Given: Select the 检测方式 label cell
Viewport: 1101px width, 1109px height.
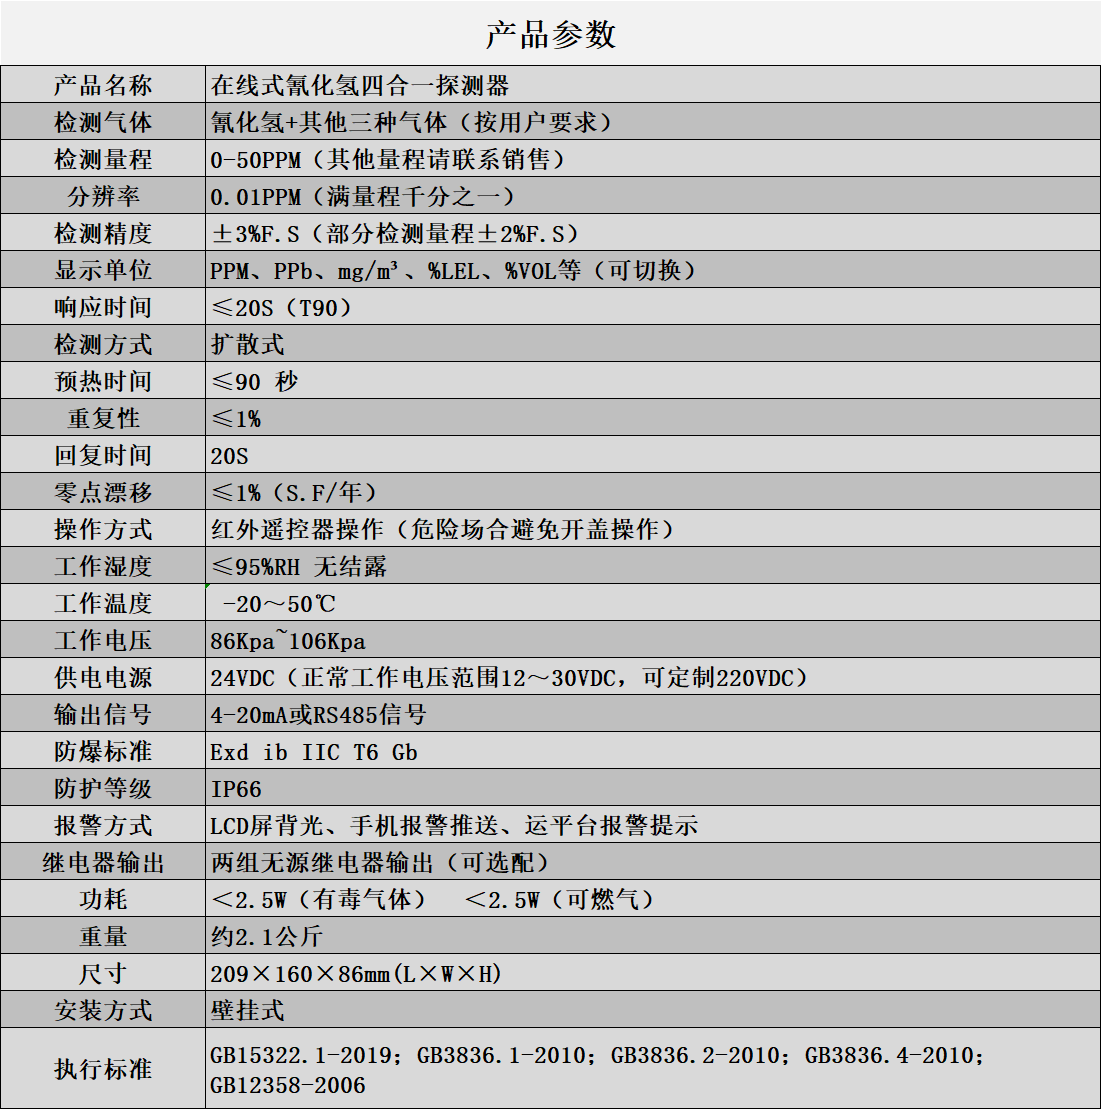Looking at the screenshot, I should (x=103, y=344).
